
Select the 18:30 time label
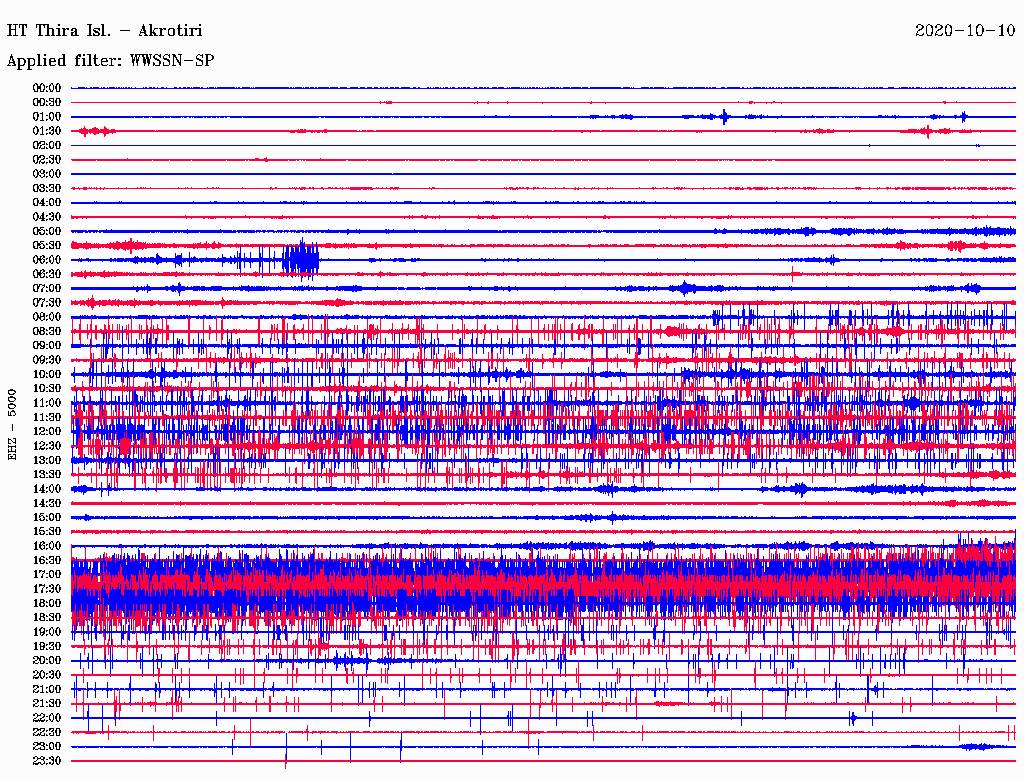click(46, 618)
